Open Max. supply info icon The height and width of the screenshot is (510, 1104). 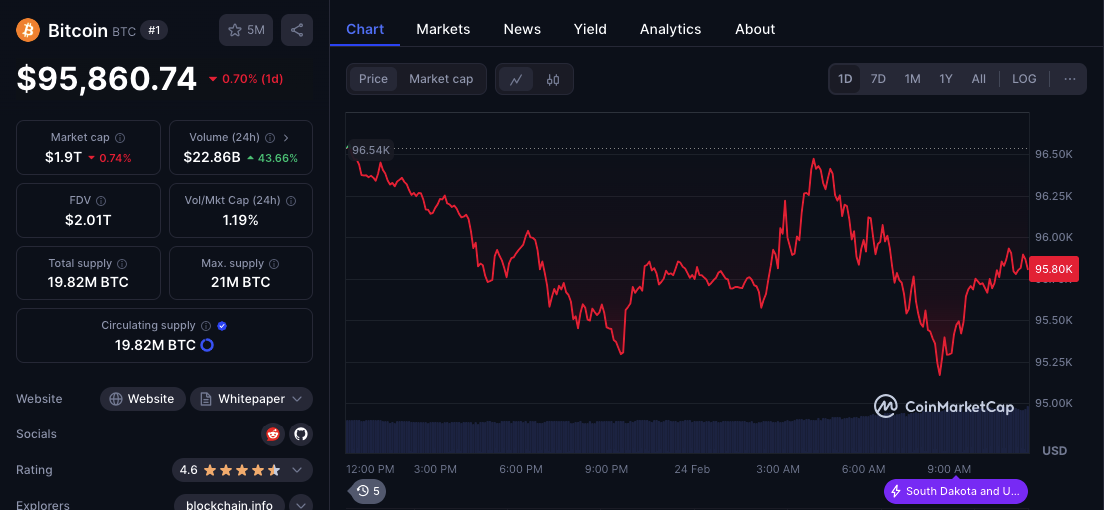[x=274, y=263]
